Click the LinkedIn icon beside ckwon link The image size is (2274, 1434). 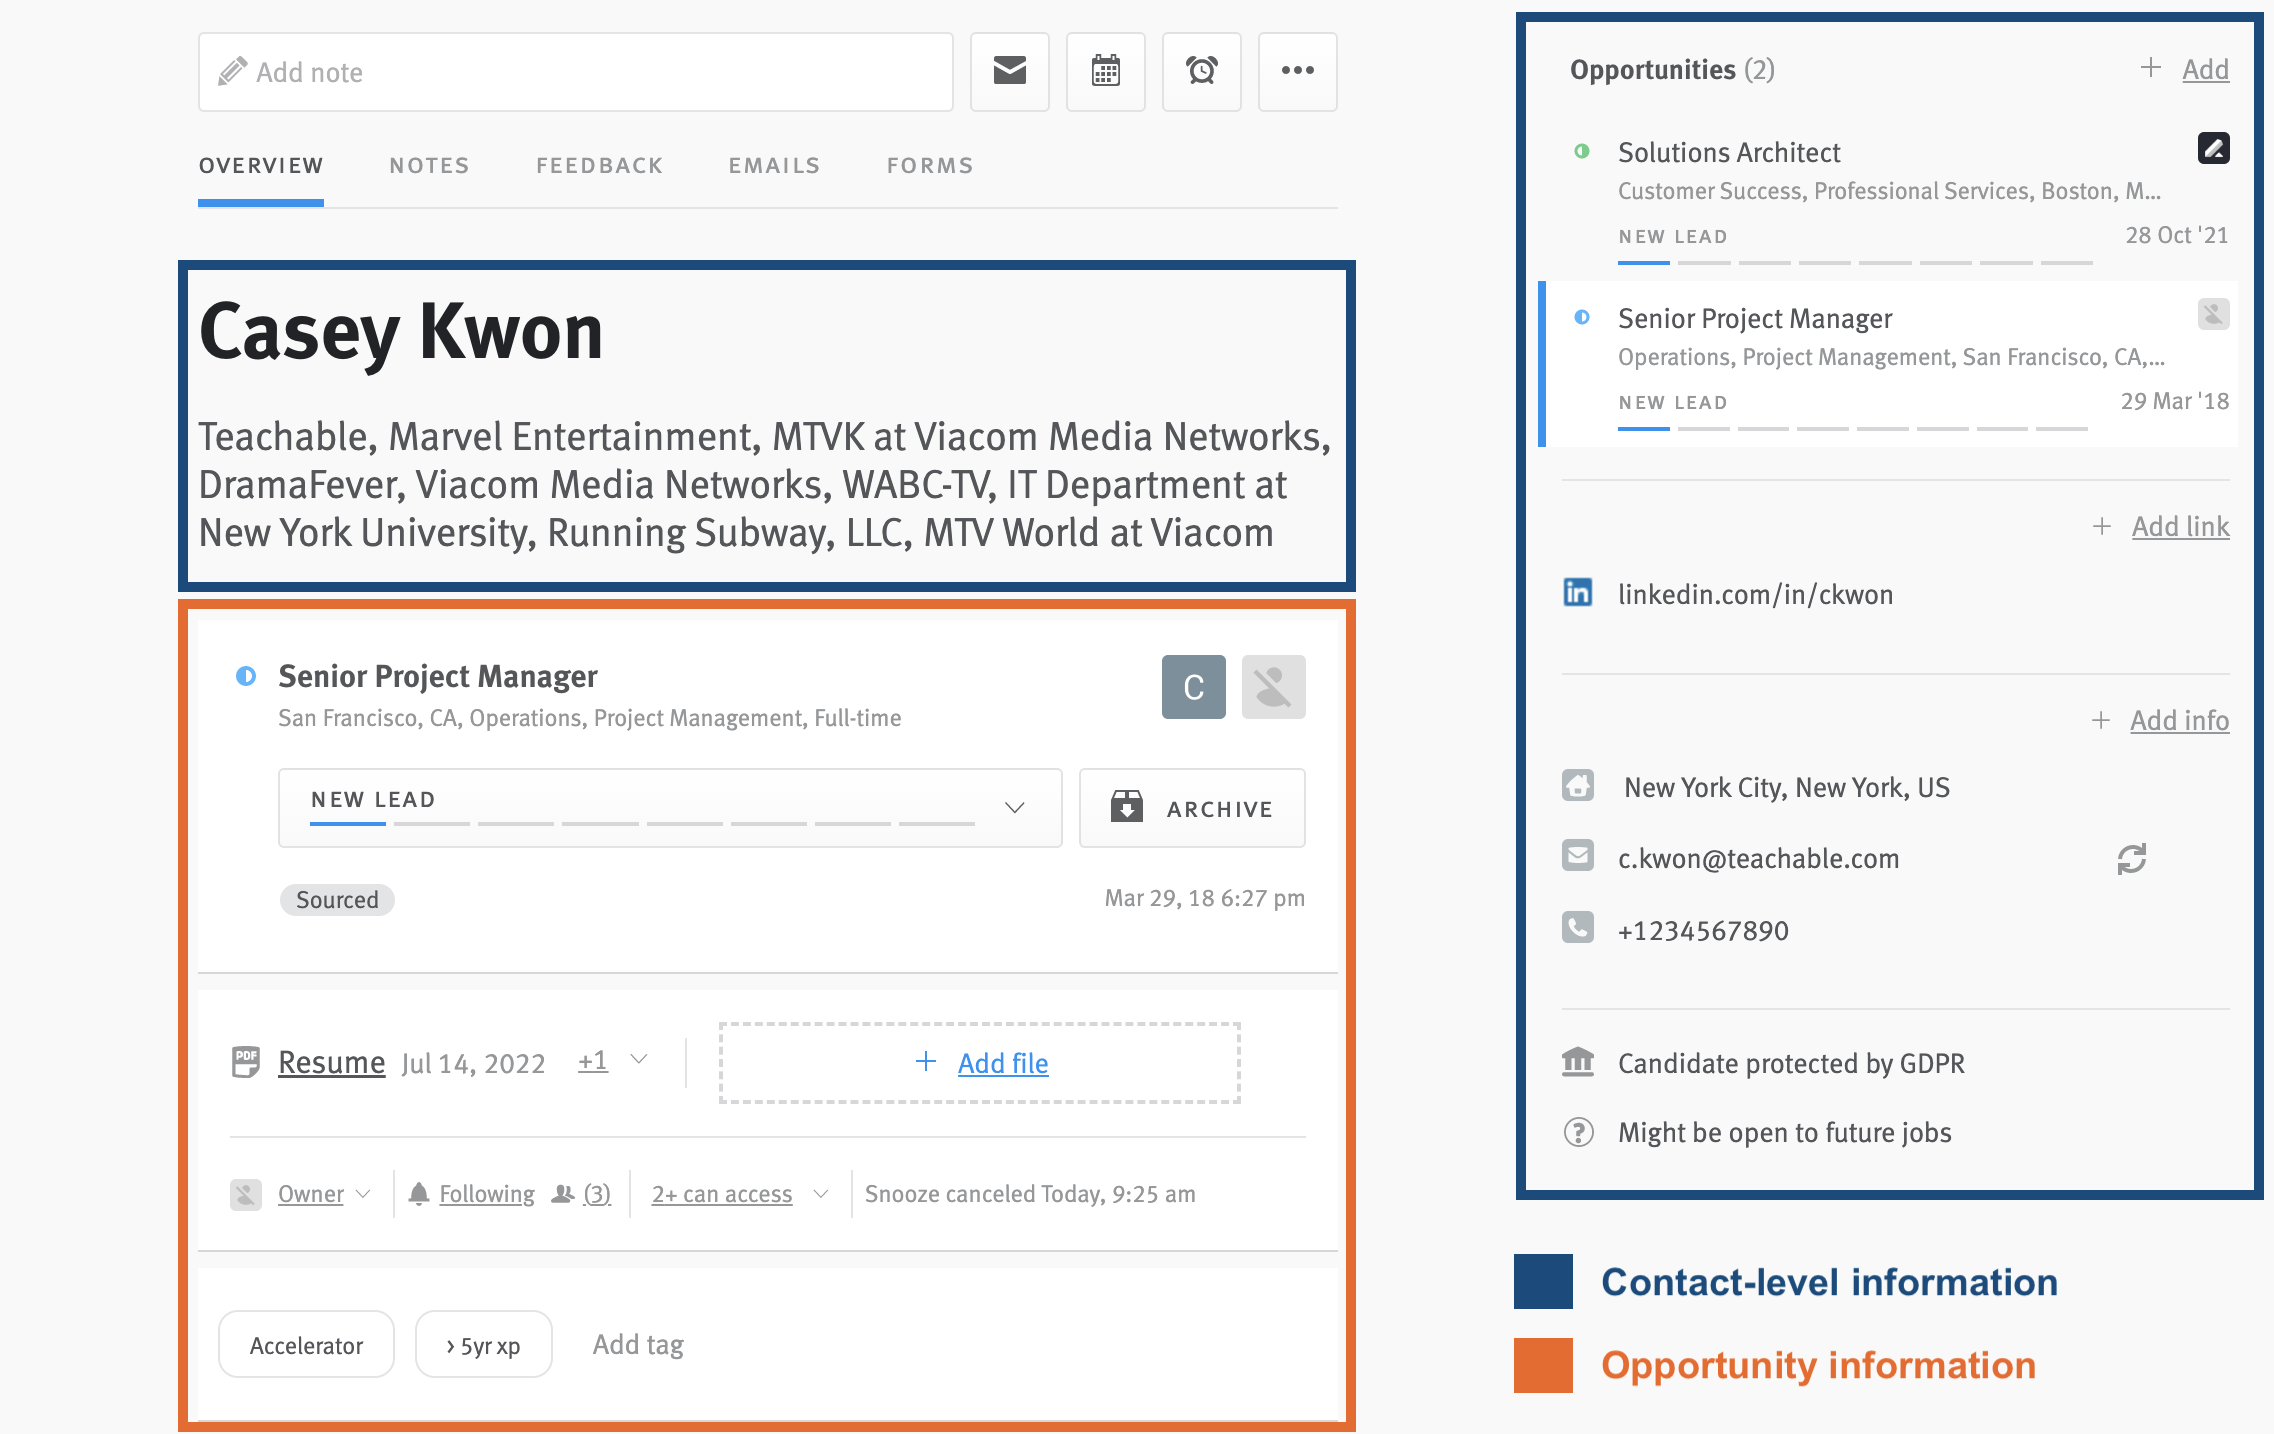(x=1578, y=592)
